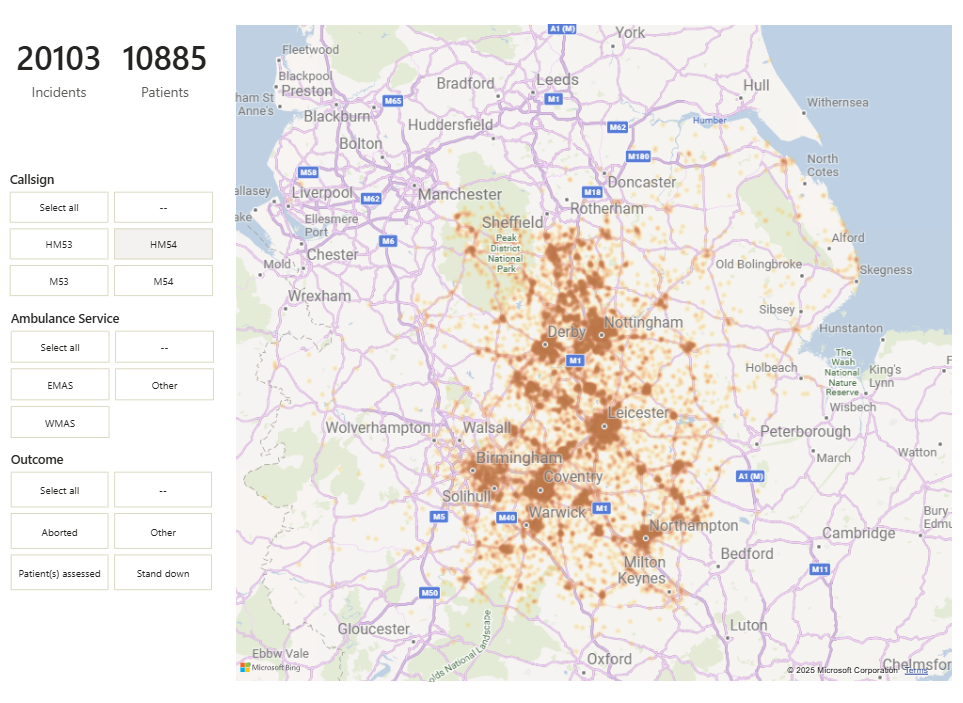Image resolution: width=963 pixels, height=703 pixels.
Task: Select all under Ambulance Service slicer
Action: pos(60,348)
